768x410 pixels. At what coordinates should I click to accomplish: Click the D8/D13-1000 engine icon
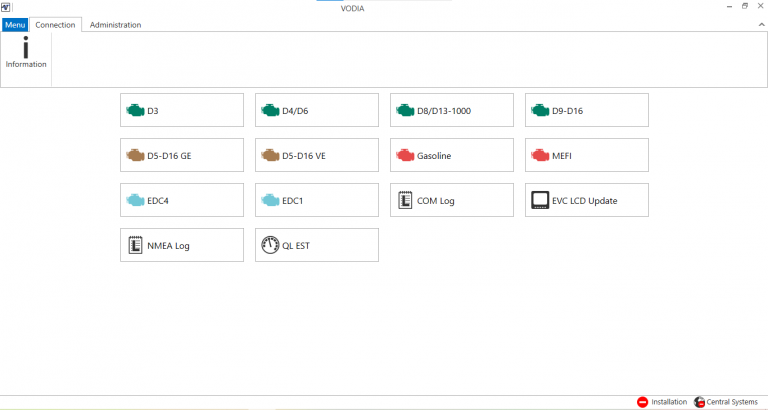pos(405,111)
